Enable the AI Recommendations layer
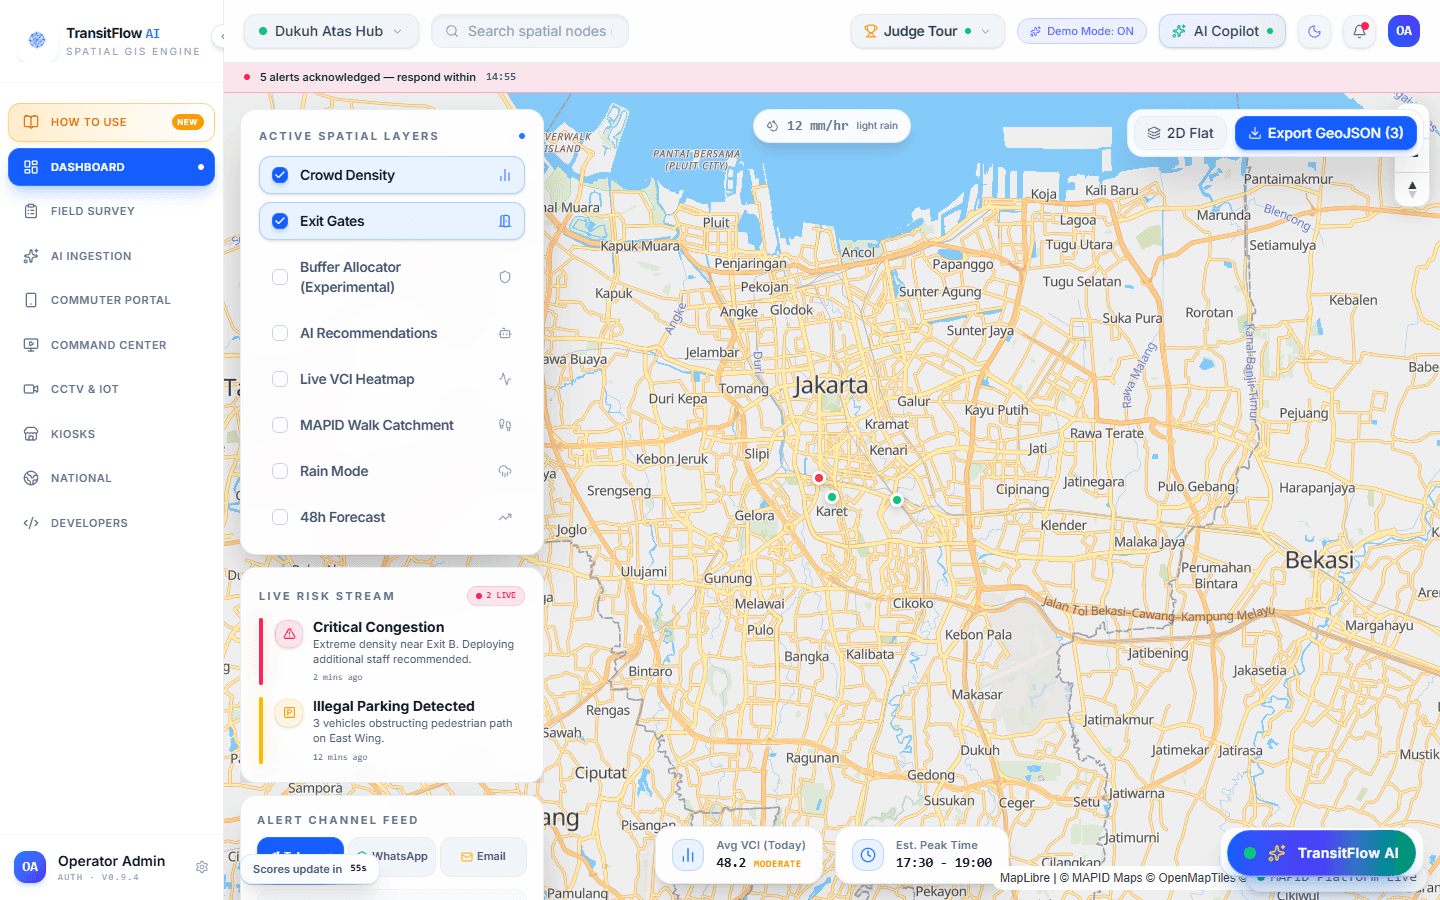Image resolution: width=1440 pixels, height=900 pixels. pyautogui.click(x=280, y=333)
